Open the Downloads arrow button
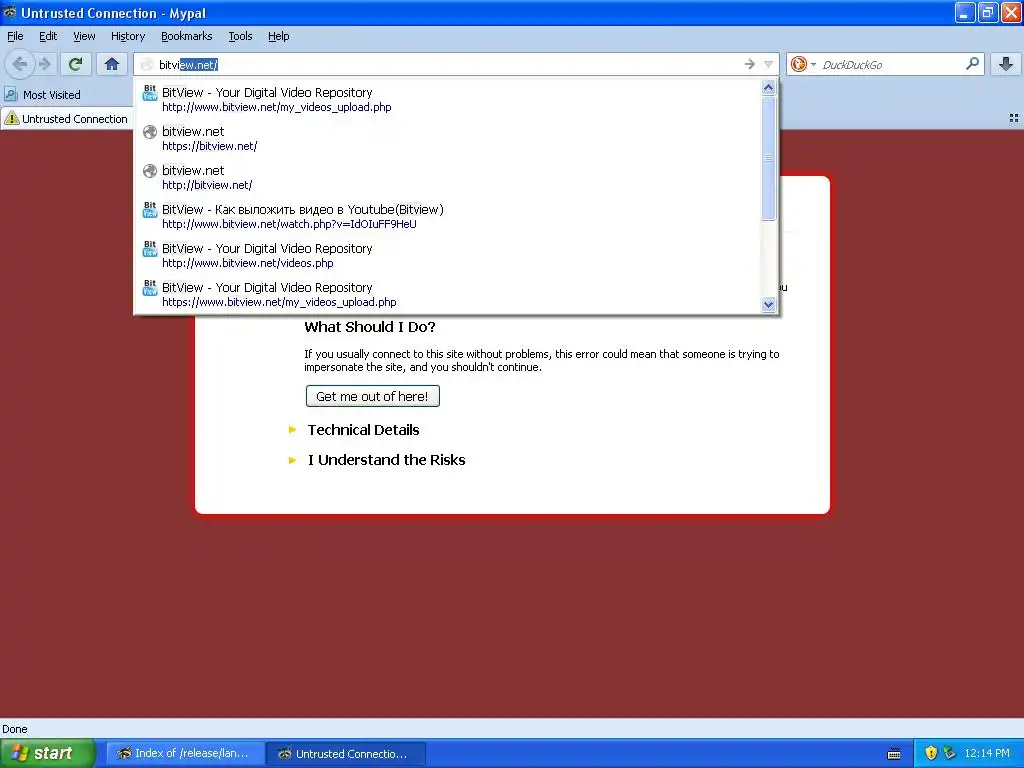Image resolution: width=1024 pixels, height=768 pixels. coord(1006,64)
